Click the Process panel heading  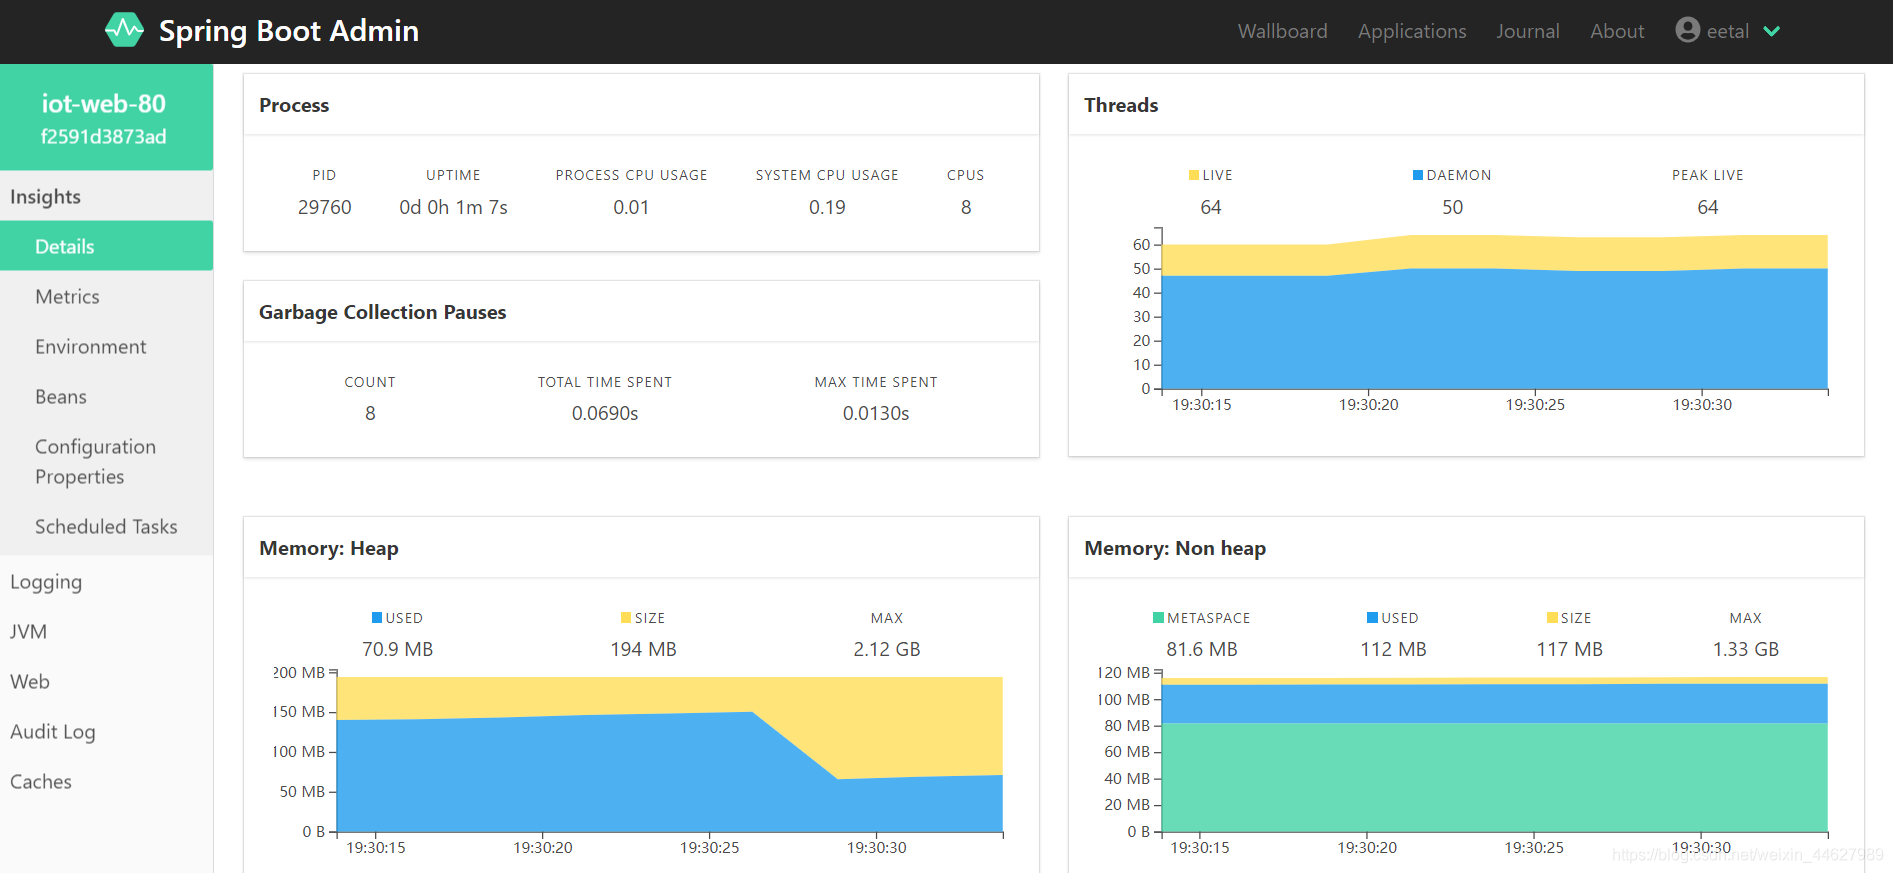coord(294,105)
